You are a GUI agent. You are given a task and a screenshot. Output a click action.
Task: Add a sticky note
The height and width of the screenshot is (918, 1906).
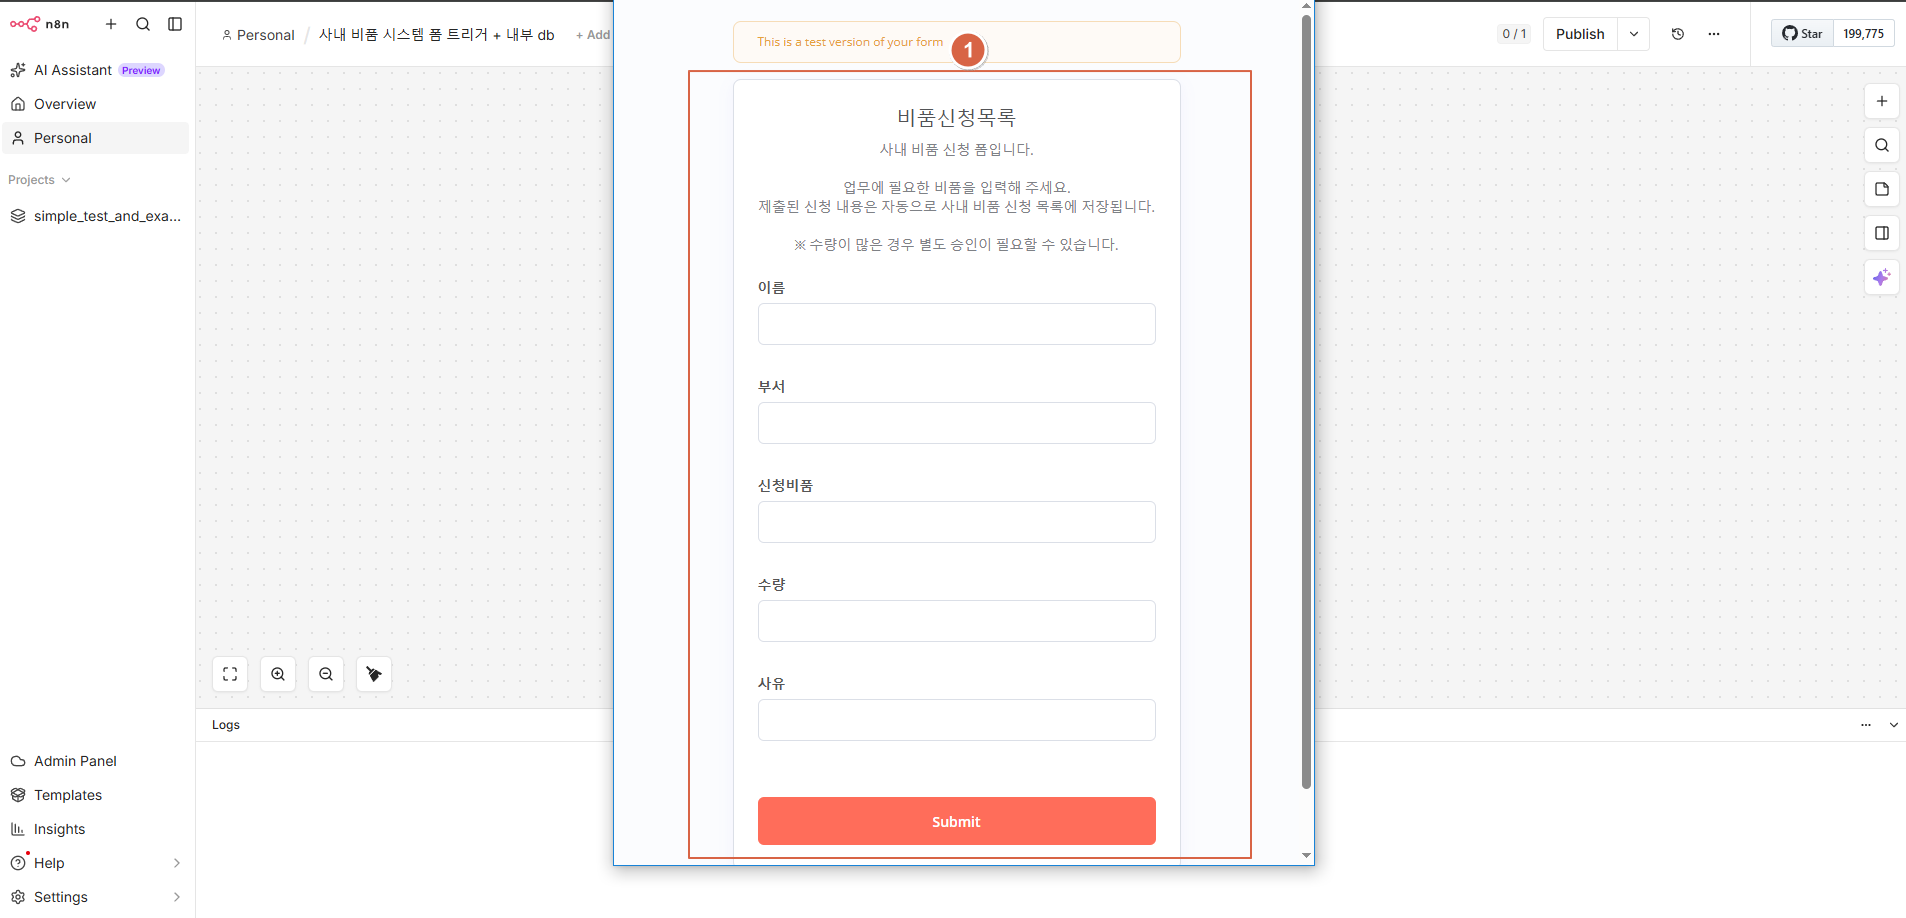[x=1882, y=189]
